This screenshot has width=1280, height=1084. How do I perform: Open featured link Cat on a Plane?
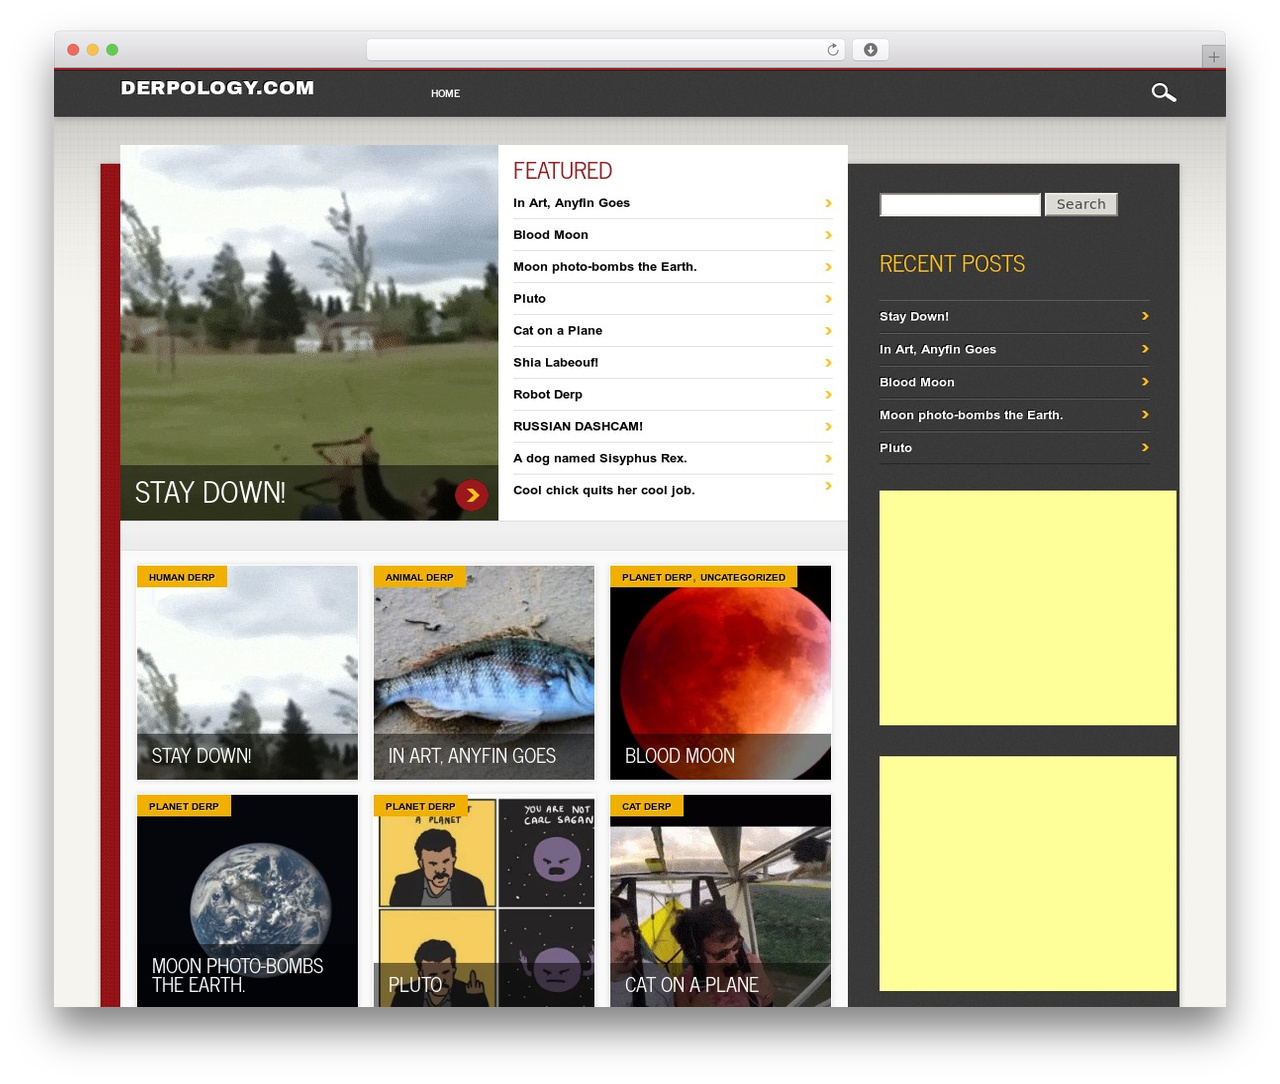(x=557, y=331)
